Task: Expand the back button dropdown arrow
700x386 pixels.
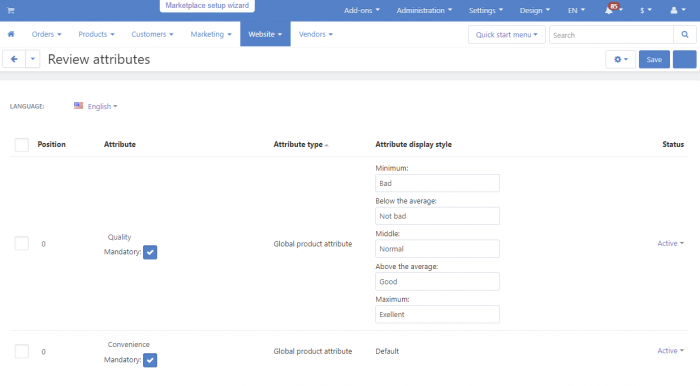Action: (x=33, y=59)
